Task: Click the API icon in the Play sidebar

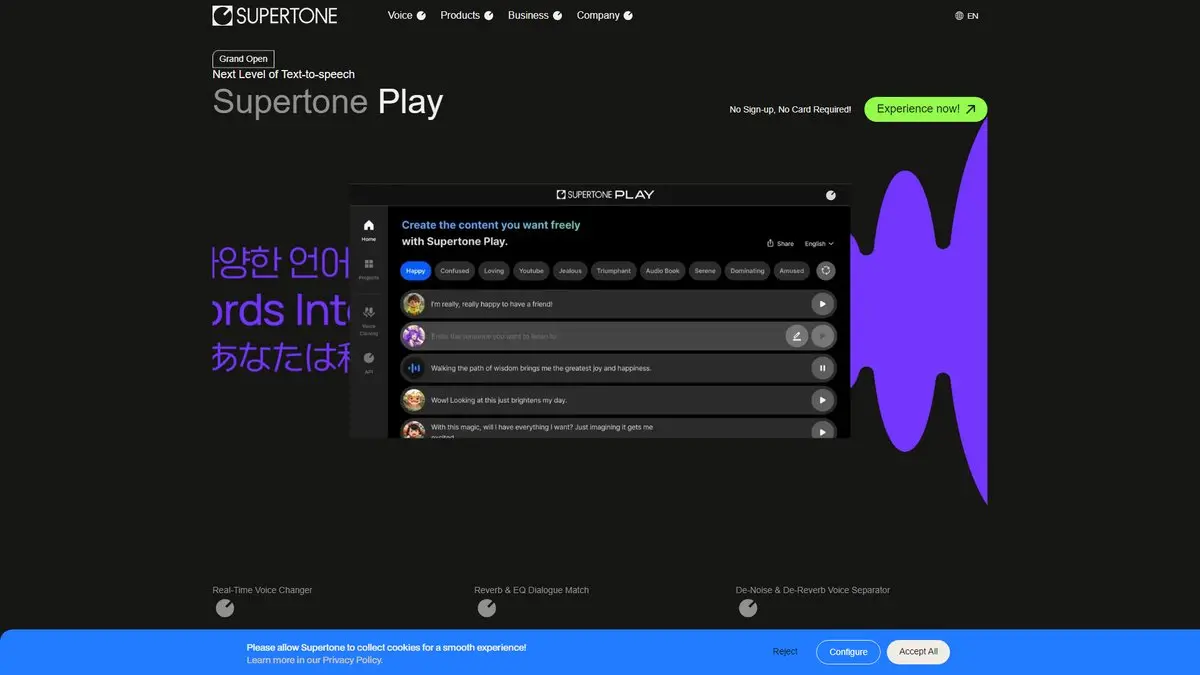Action: click(369, 361)
